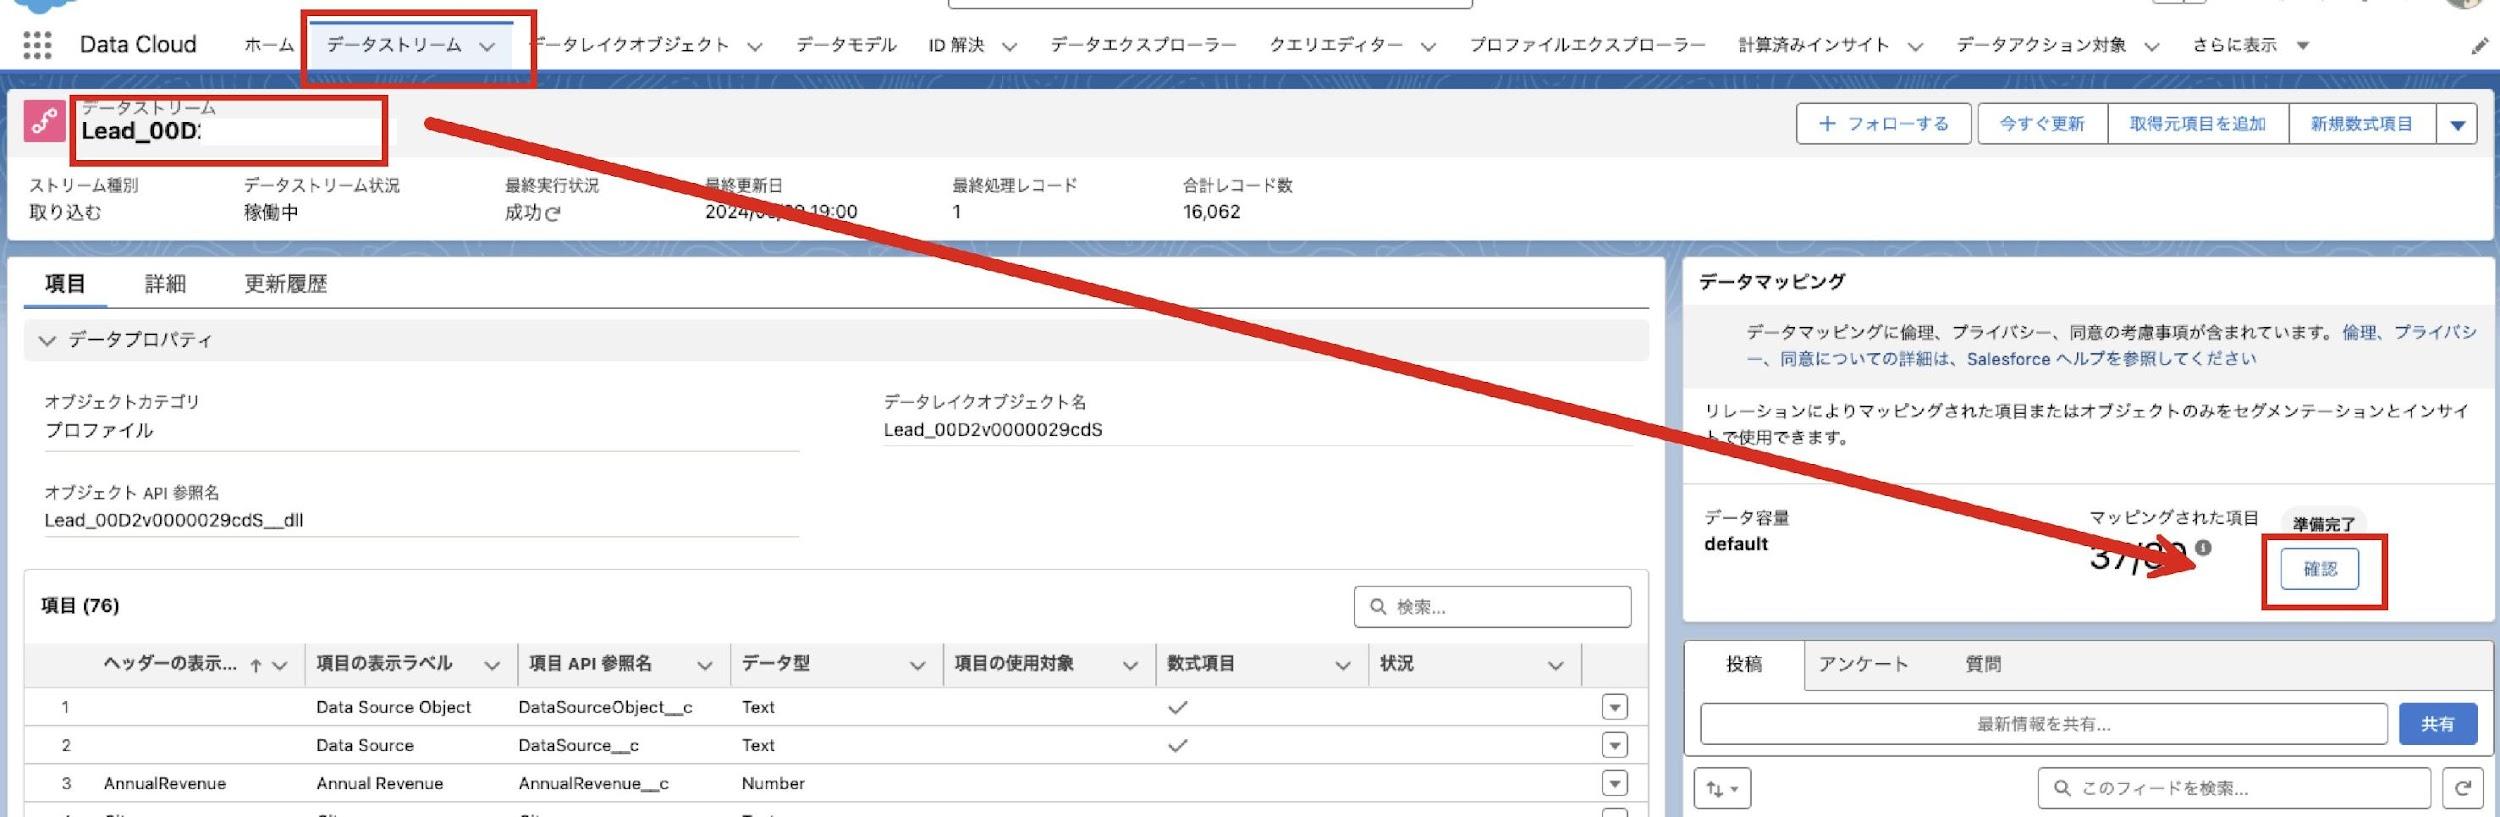Go to ホーム tab
This screenshot has height=817, width=2500.
(269, 45)
